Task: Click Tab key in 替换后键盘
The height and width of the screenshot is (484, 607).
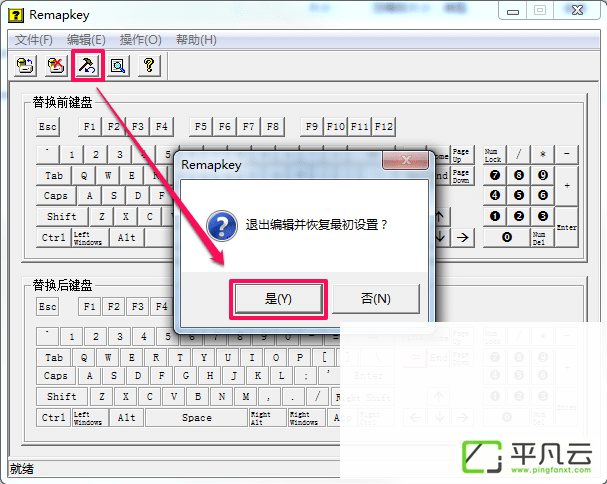Action: (x=54, y=357)
